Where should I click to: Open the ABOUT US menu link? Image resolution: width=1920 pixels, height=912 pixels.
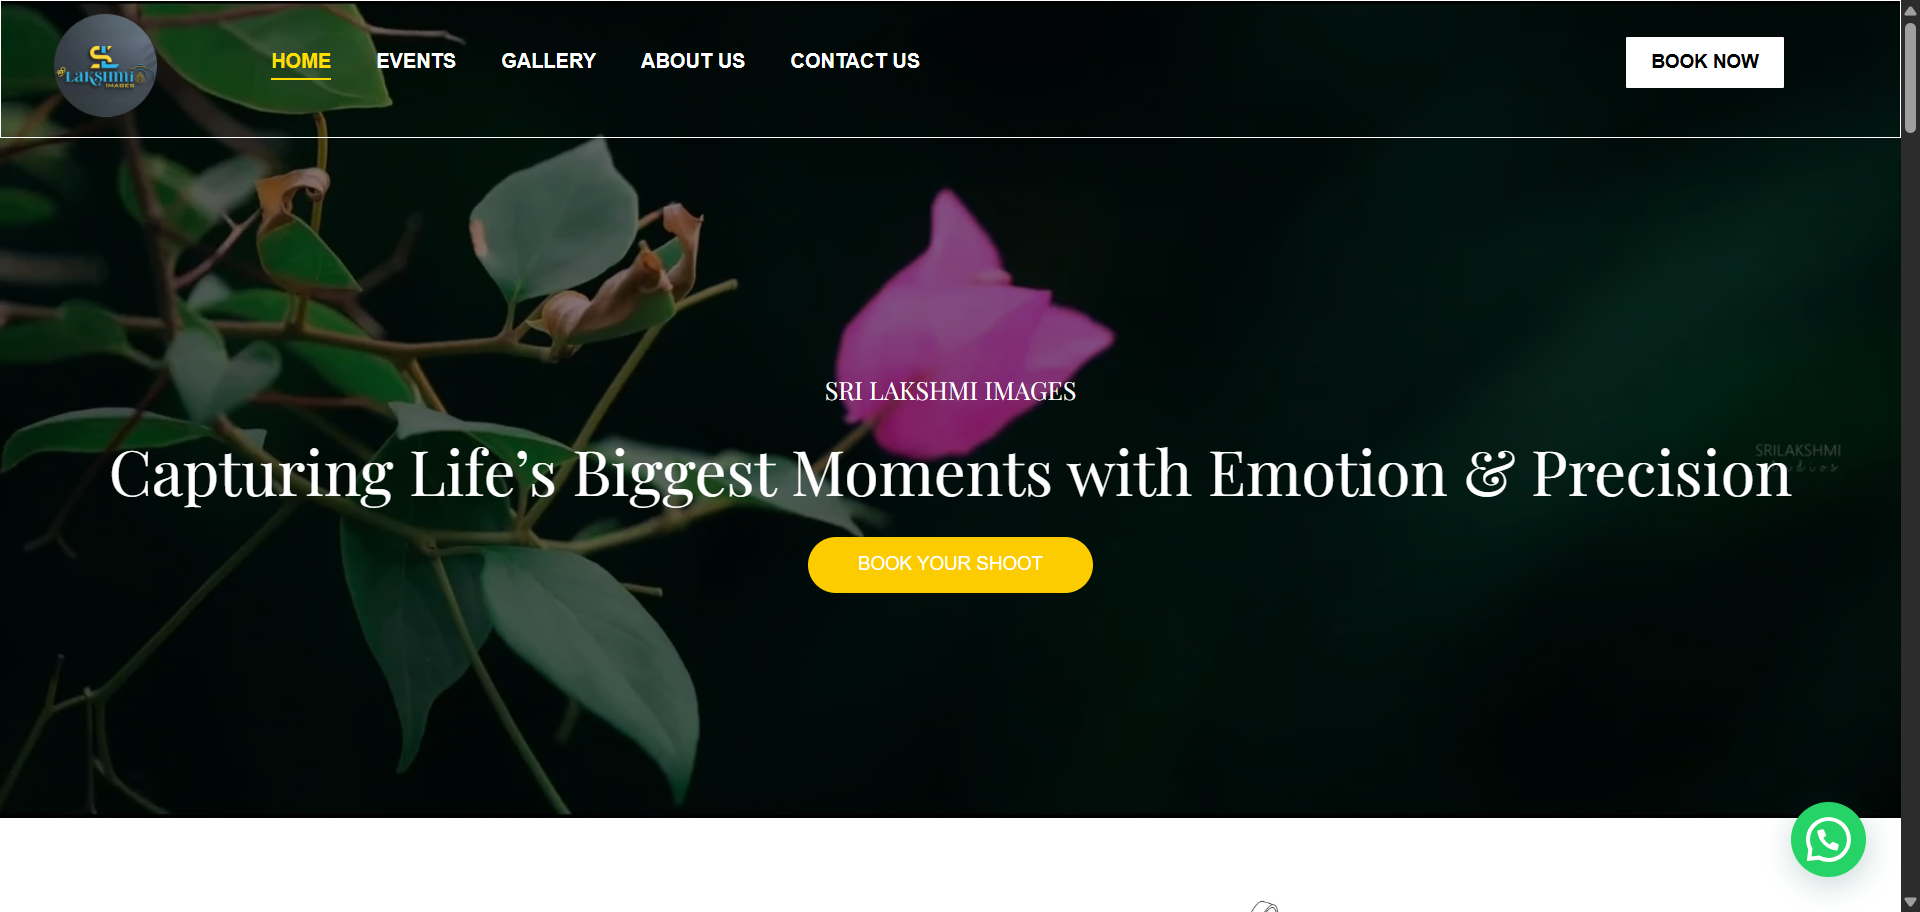[693, 61]
